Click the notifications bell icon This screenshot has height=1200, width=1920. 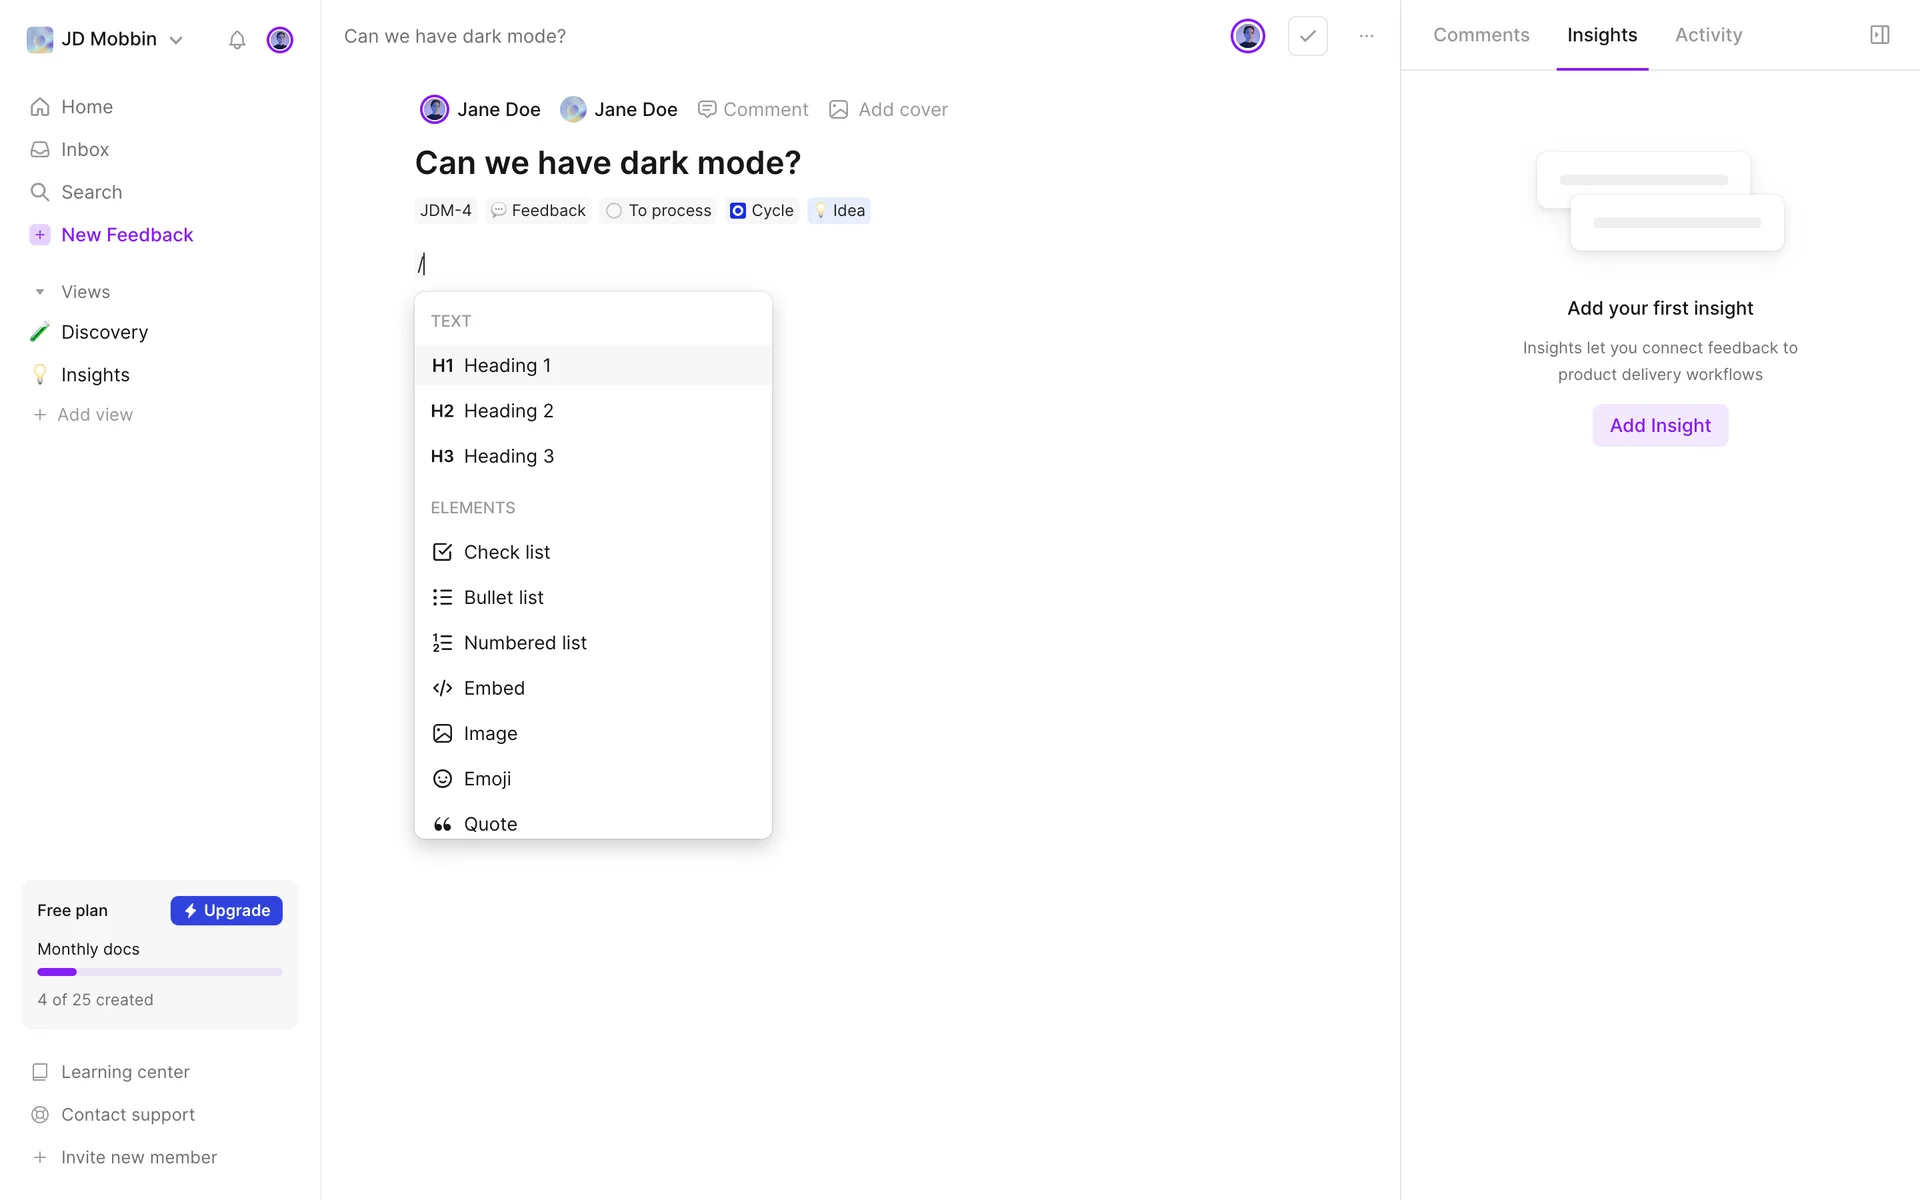[237, 40]
